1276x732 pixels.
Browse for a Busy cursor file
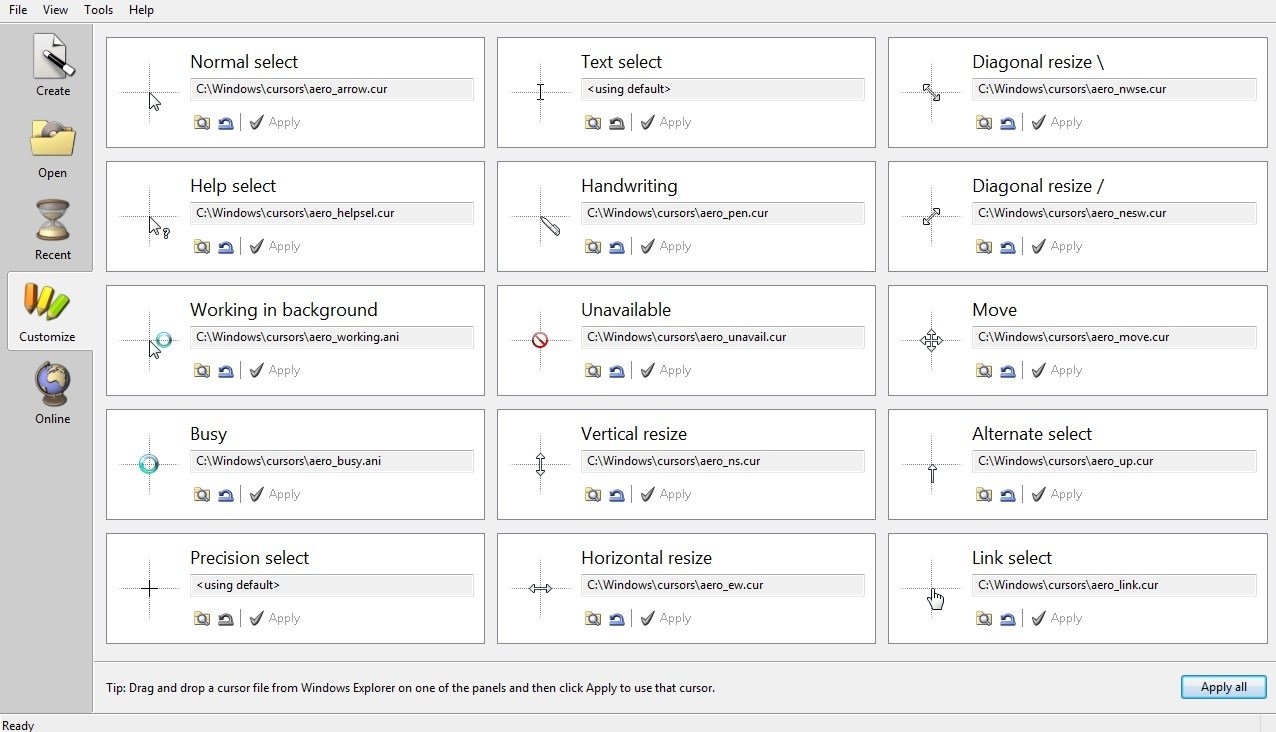click(x=202, y=494)
